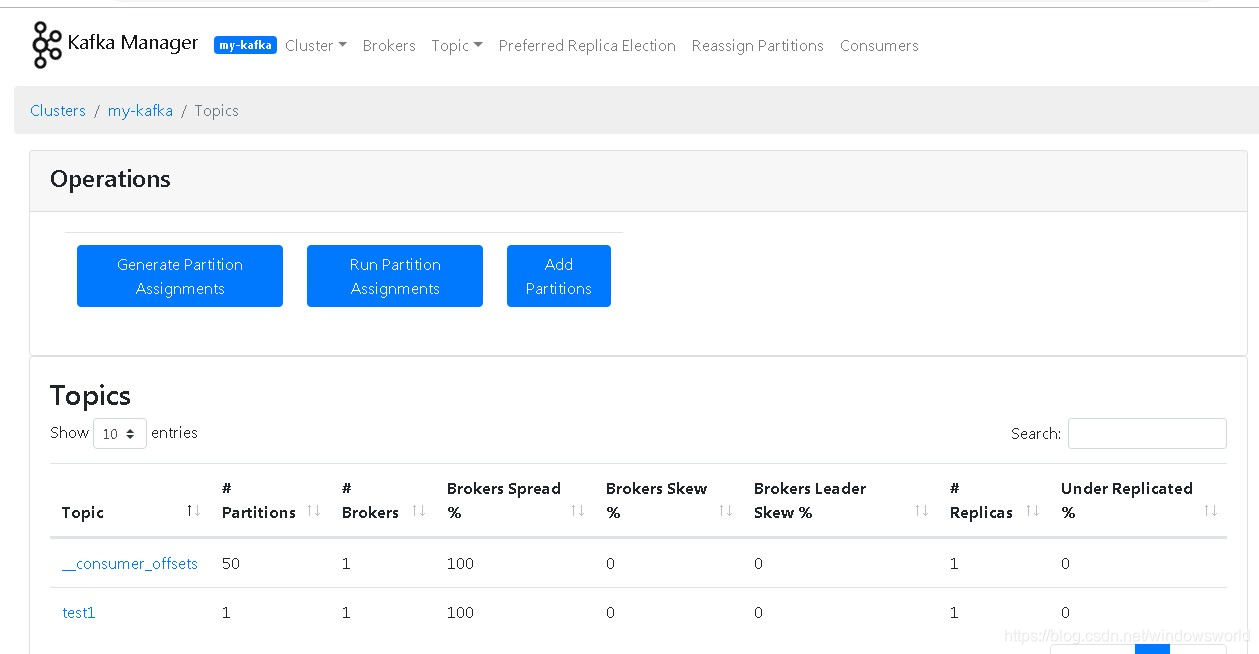Click the Kafka Manager logo icon
This screenshot has height=654, width=1259.
46,45
